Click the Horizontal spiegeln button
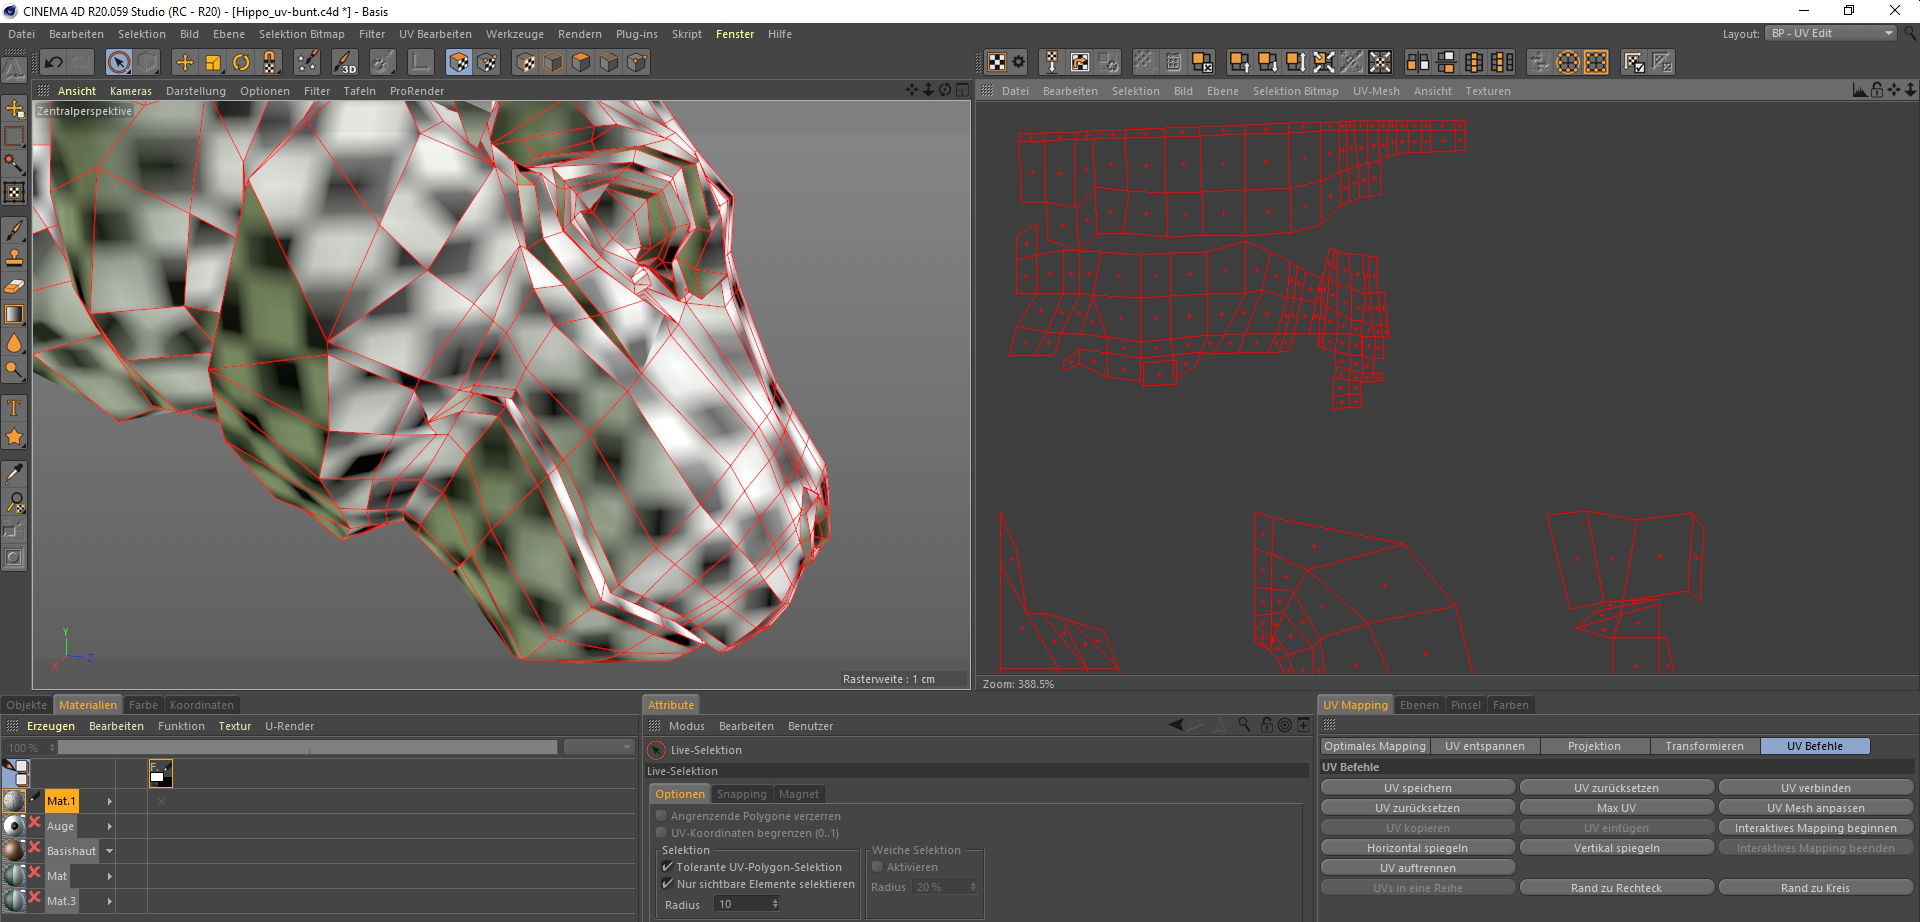 (x=1417, y=848)
